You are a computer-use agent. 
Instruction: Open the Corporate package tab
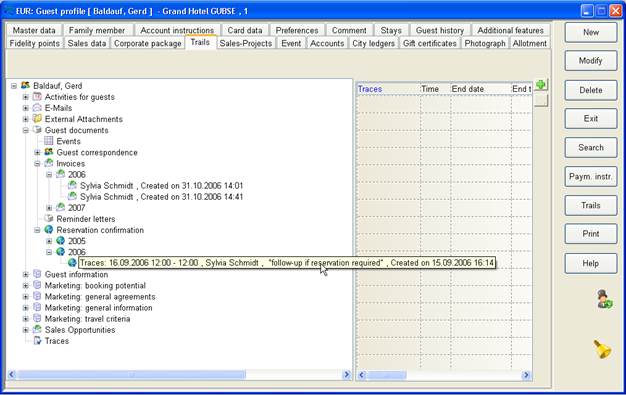pyautogui.click(x=148, y=43)
